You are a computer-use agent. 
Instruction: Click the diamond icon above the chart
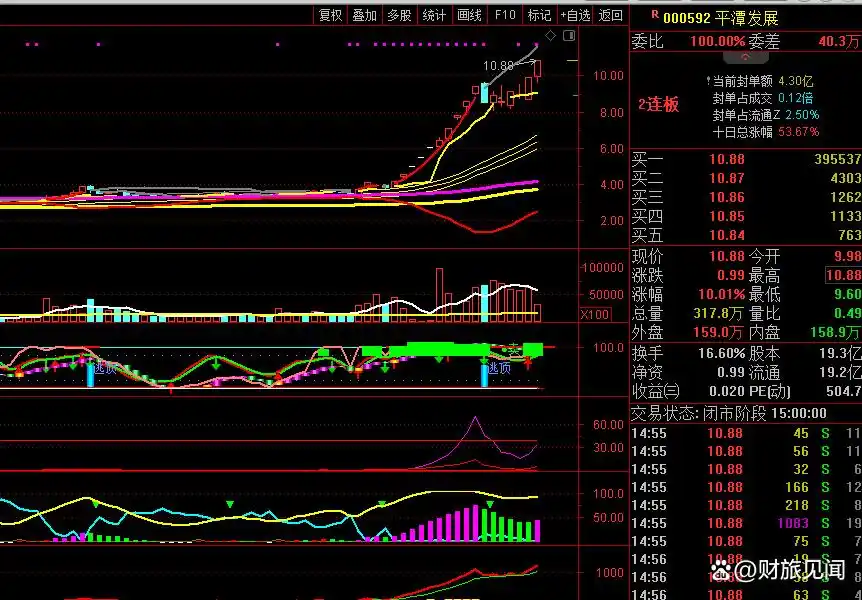(x=551, y=35)
